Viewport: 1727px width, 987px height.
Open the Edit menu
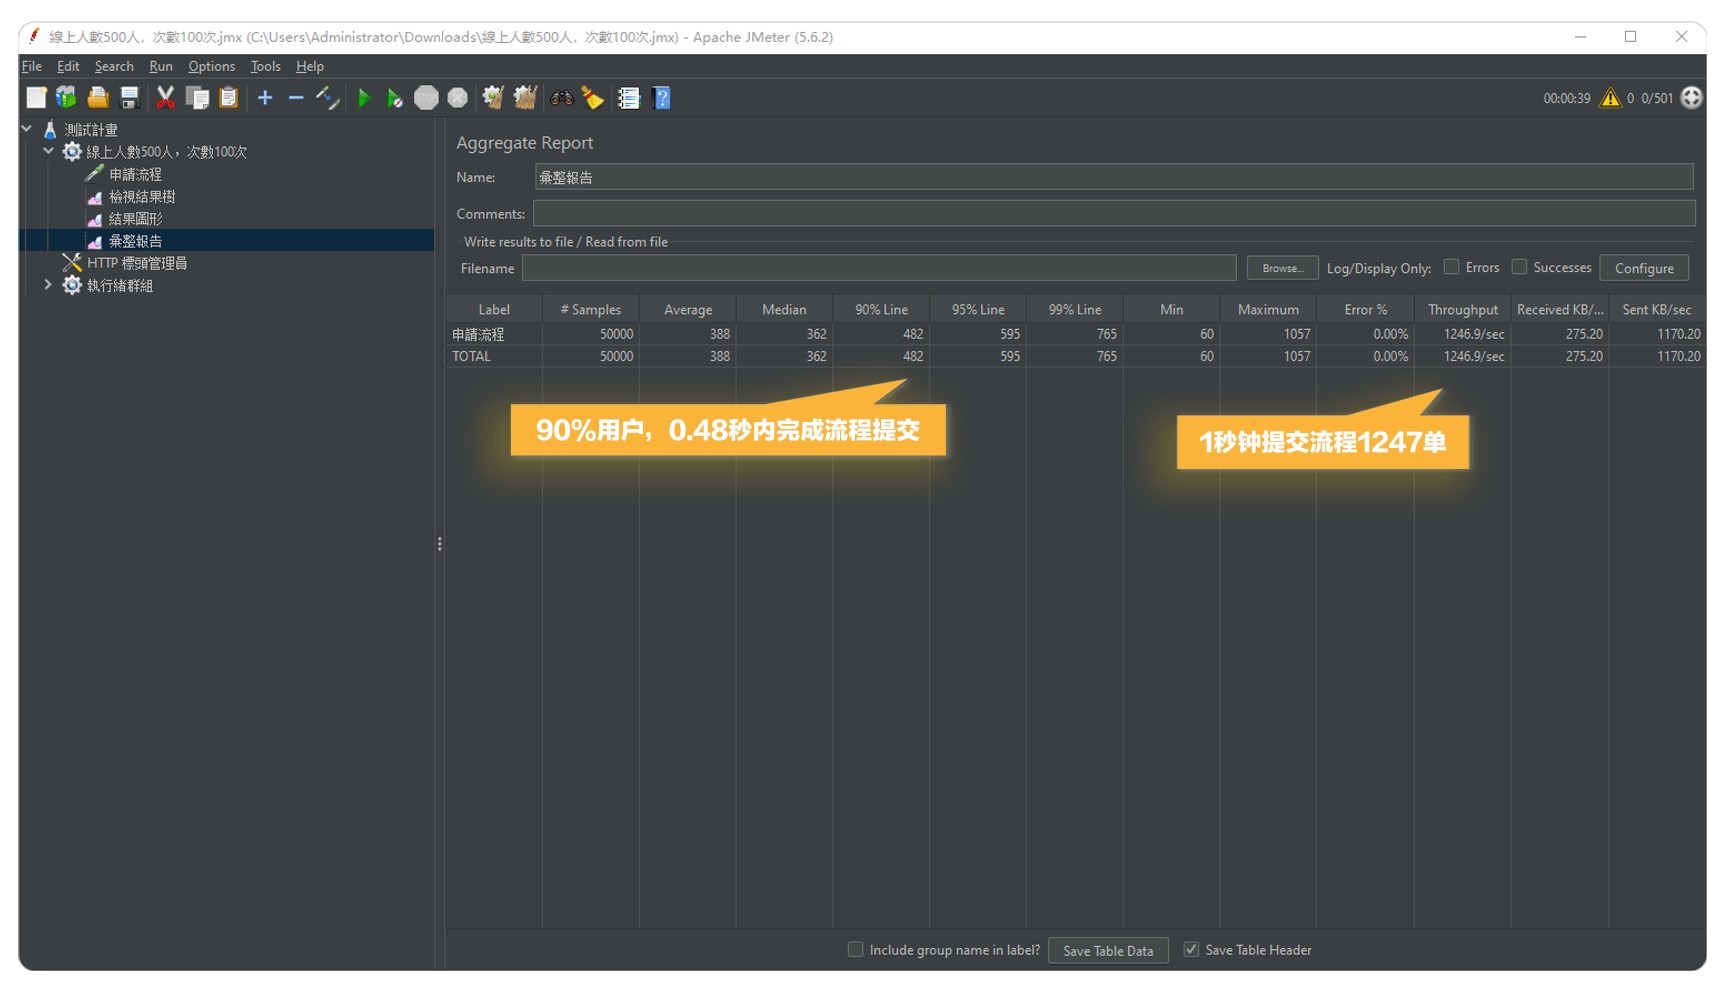68,66
